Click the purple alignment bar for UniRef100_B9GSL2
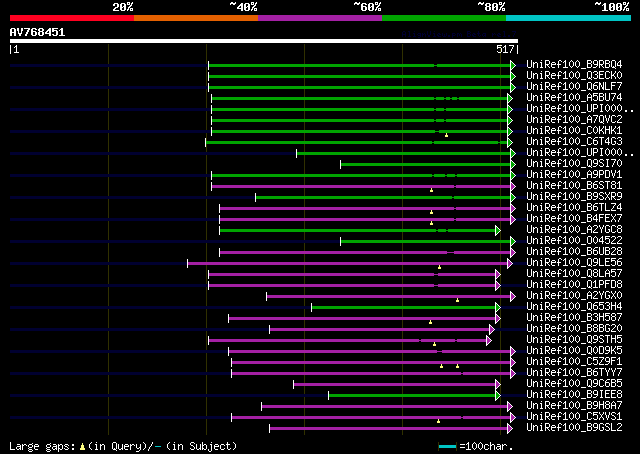Viewport: 640px width, 454px height. (388, 429)
